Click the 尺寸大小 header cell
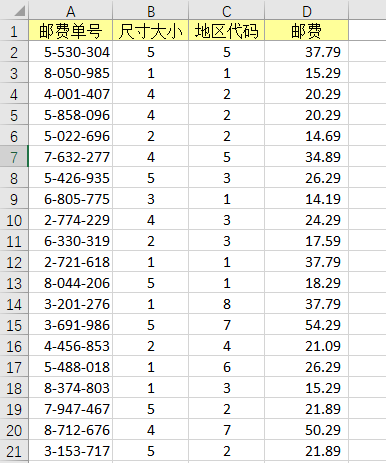Screen dimensions: 386x463 click(x=151, y=31)
